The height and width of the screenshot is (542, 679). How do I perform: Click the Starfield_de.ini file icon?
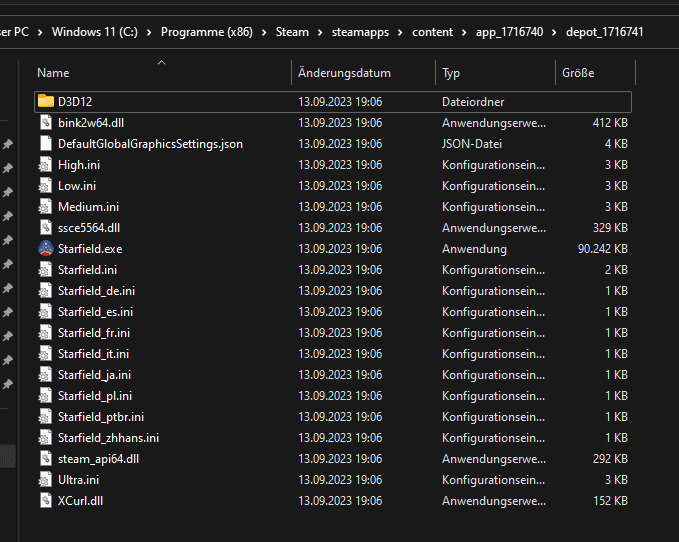coord(45,290)
